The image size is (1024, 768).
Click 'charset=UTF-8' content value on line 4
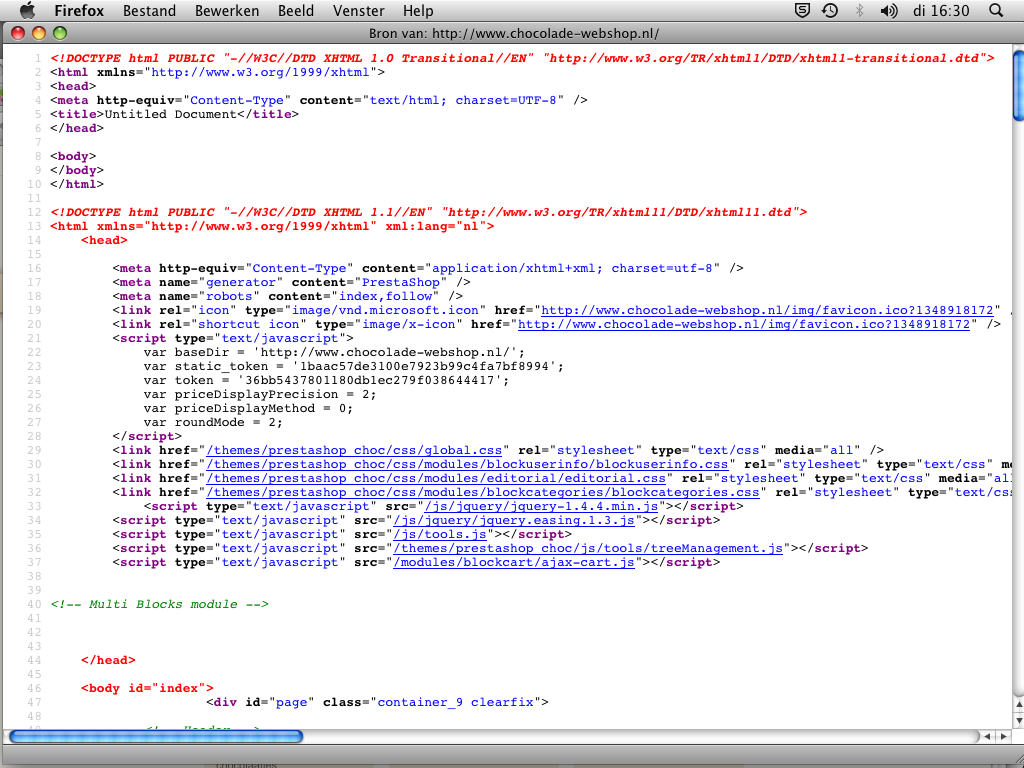pyautogui.click(x=506, y=100)
